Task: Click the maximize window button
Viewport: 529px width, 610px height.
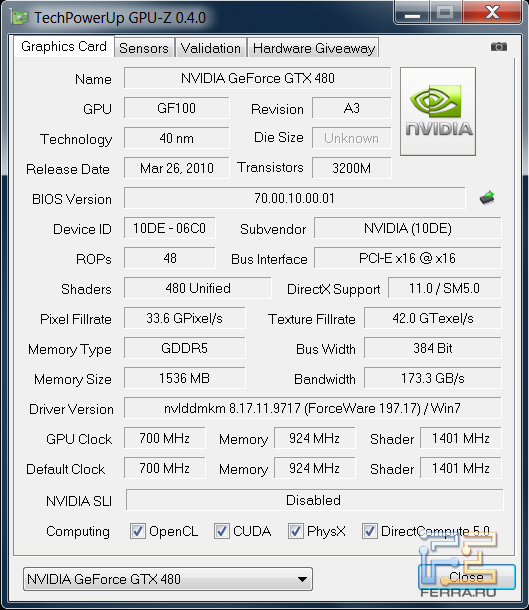Action: (446, 13)
